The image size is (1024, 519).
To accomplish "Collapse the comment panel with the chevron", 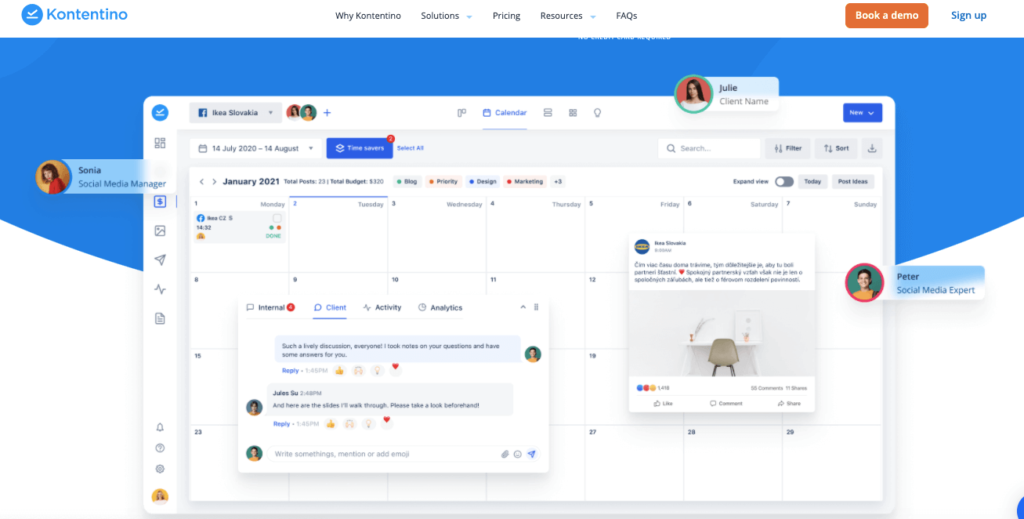I will click(523, 307).
